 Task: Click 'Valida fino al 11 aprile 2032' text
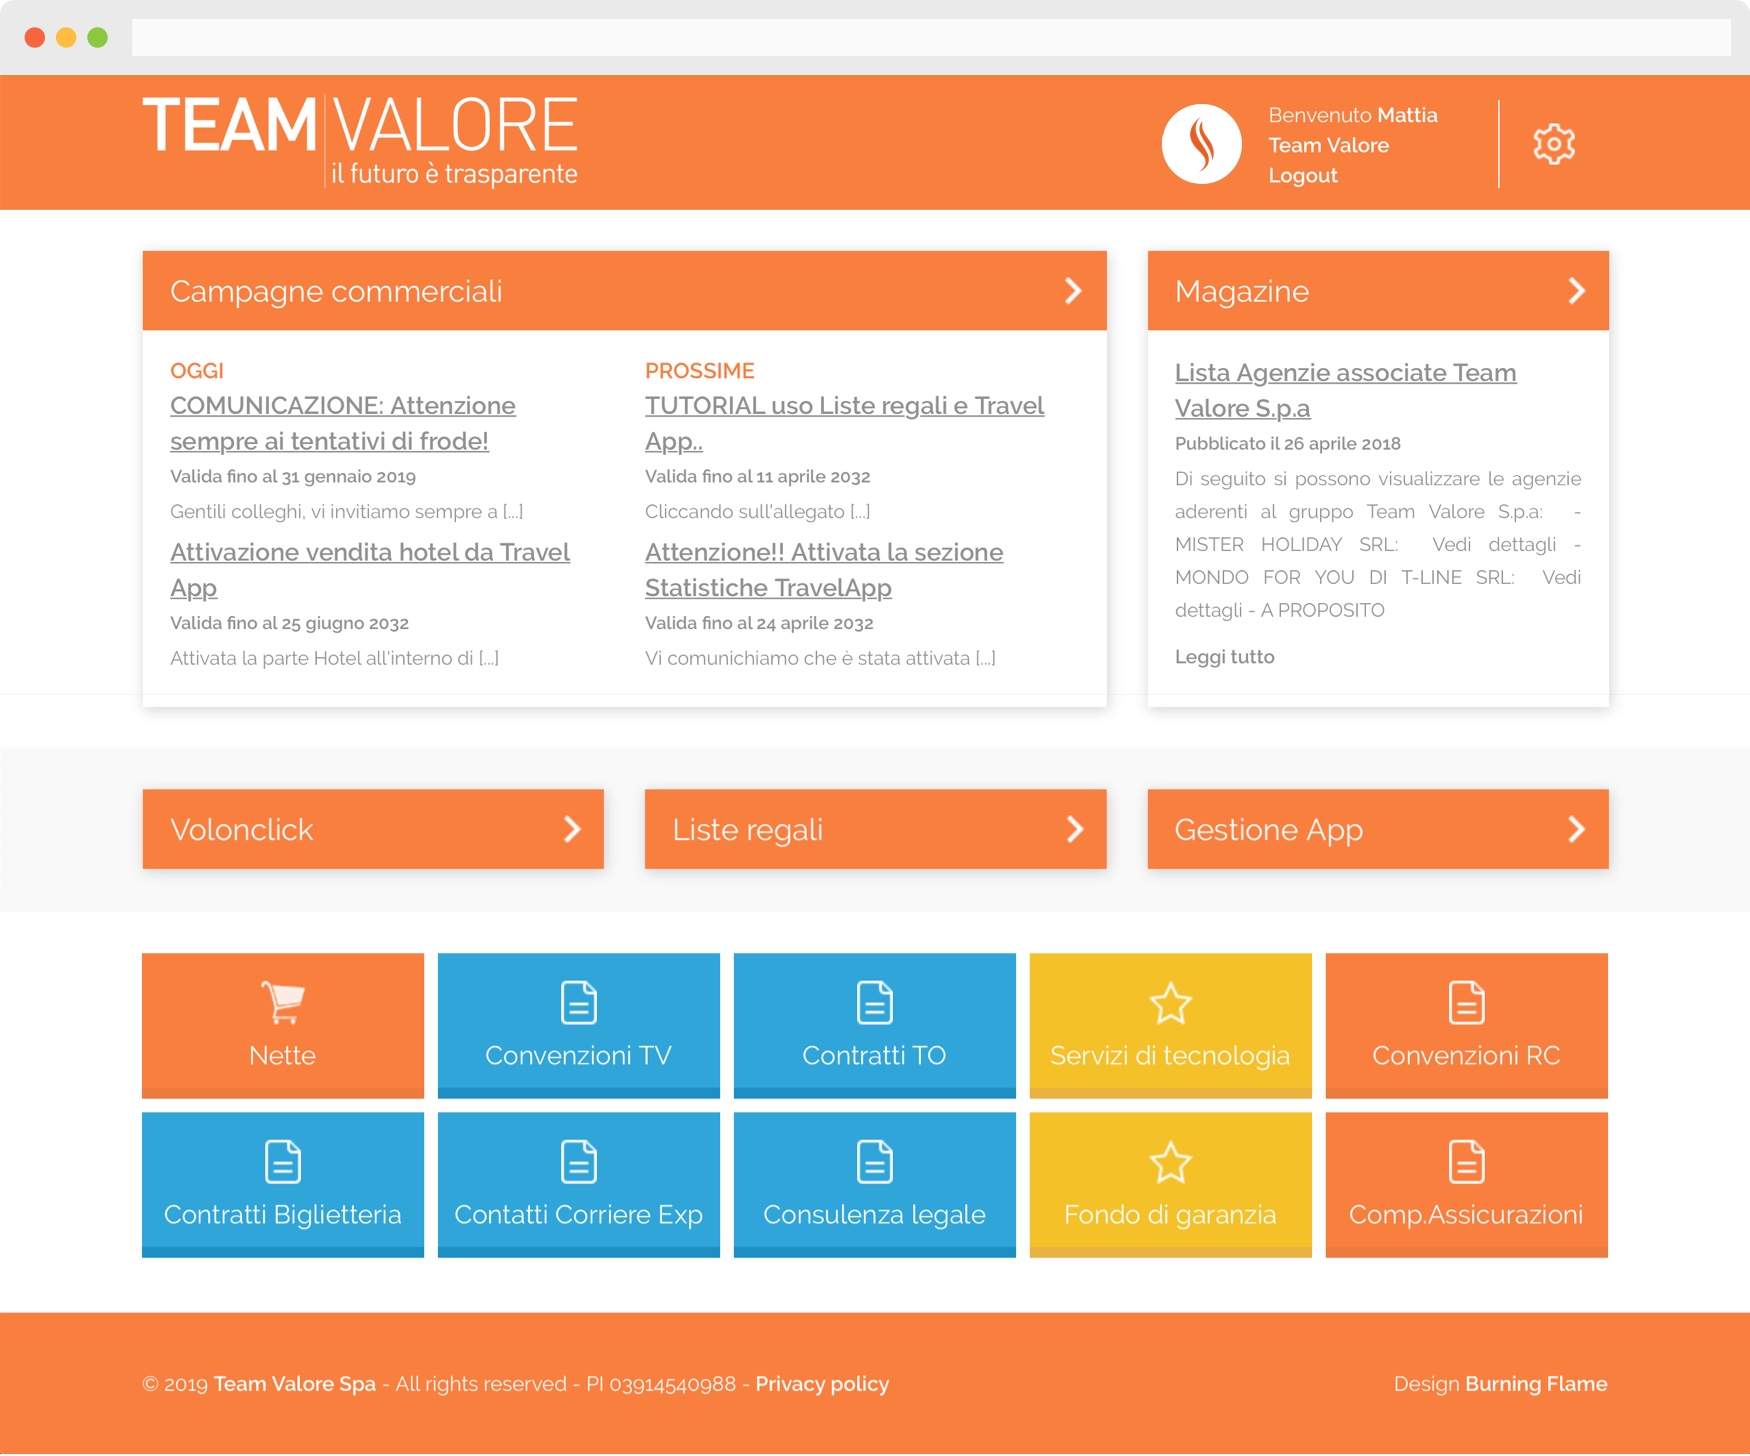758,477
